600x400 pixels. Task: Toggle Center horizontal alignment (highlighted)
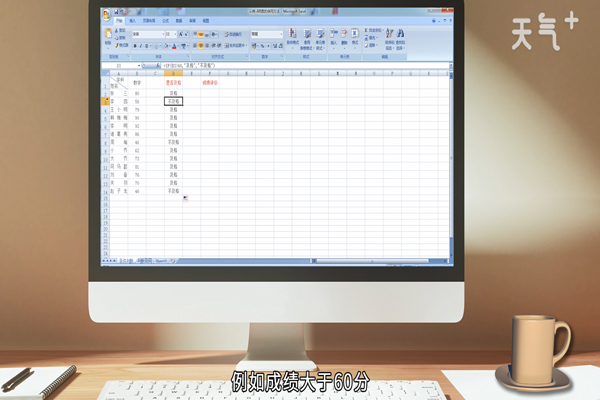point(201,46)
